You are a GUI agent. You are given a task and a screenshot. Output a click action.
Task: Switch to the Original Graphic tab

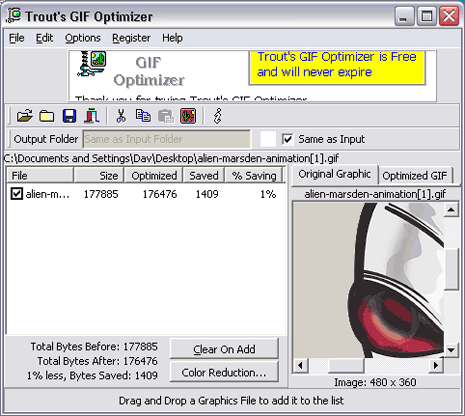[x=335, y=174]
